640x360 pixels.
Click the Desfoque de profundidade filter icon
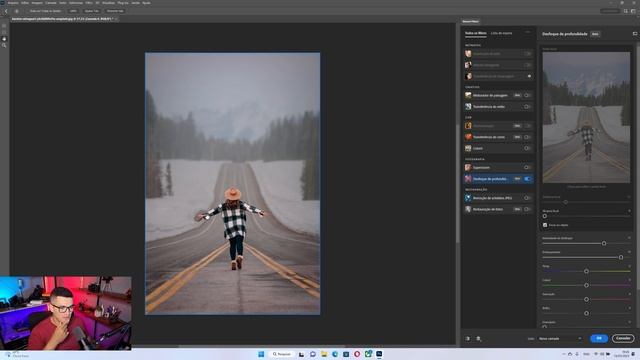click(x=468, y=179)
